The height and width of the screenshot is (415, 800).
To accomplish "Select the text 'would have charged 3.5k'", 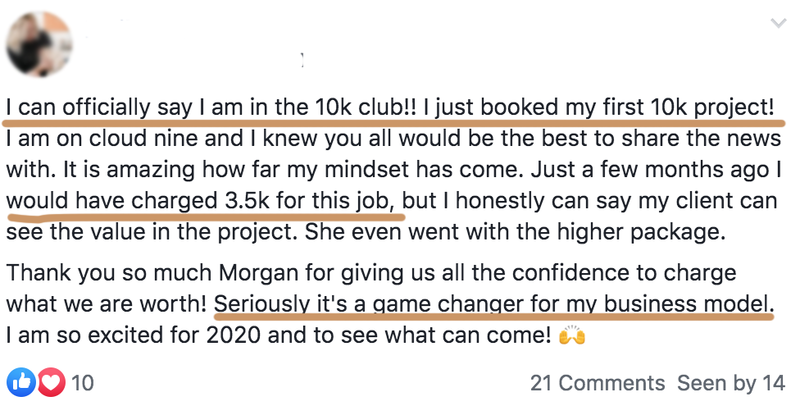I will pyautogui.click(x=138, y=201).
